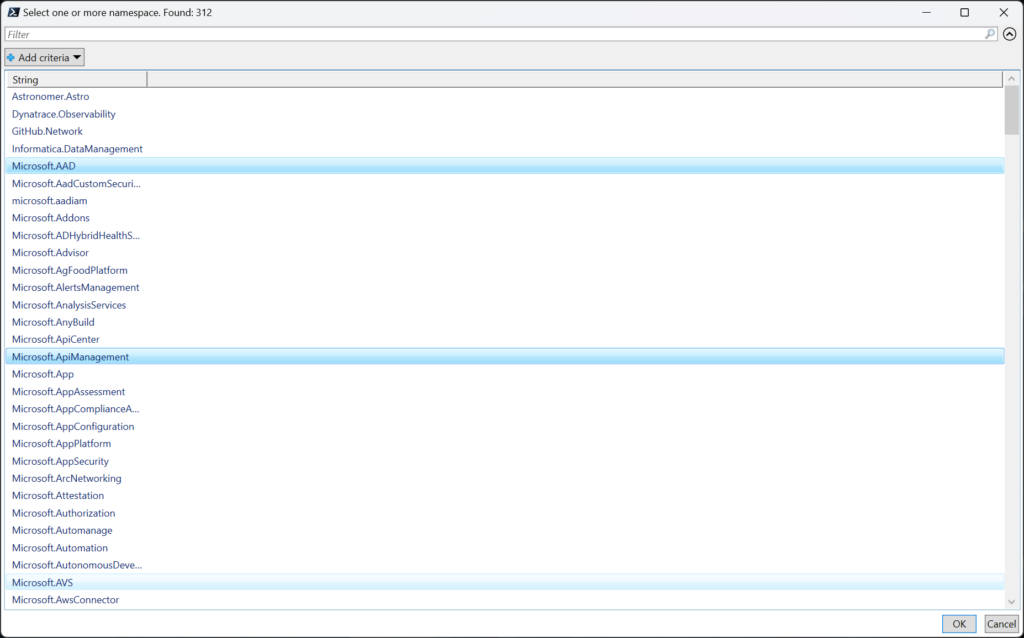Select the Microsoft.AppAssessment row
This screenshot has height=638, width=1024.
[505, 392]
